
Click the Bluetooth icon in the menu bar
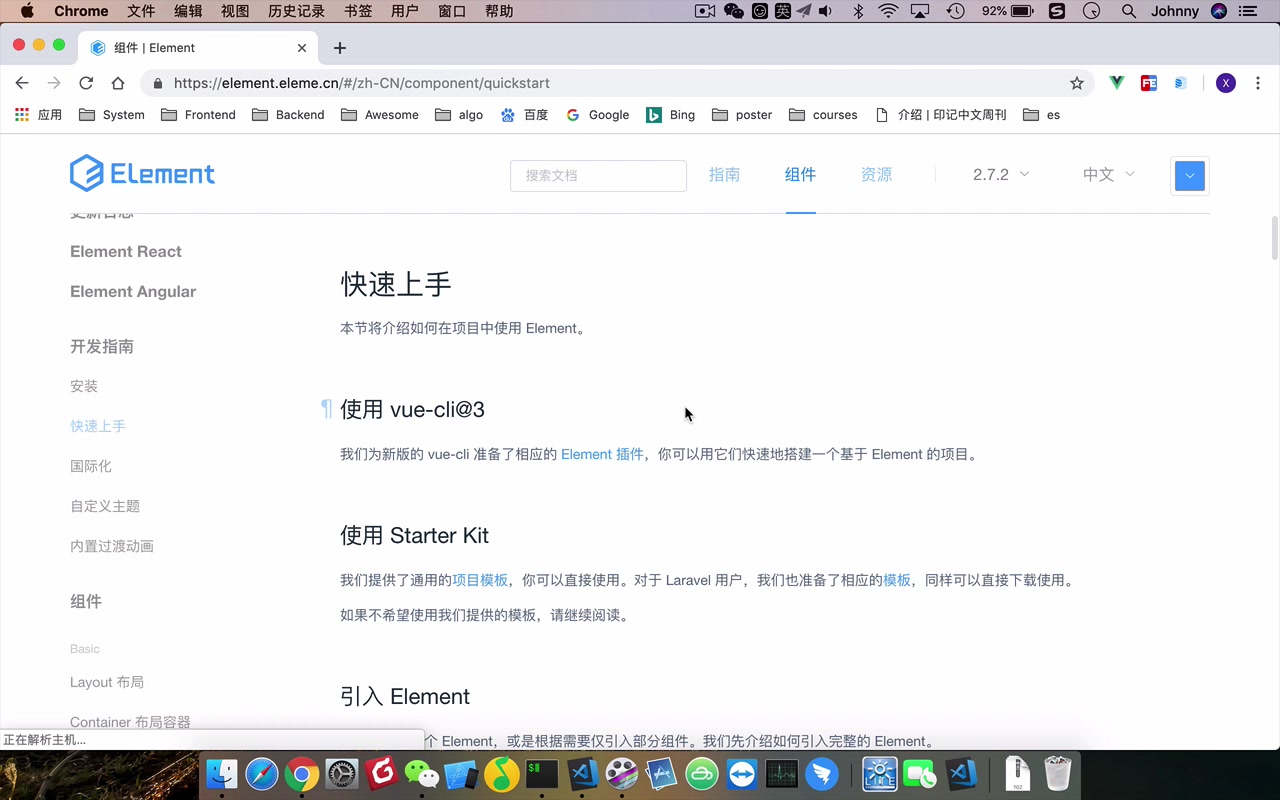click(x=858, y=11)
